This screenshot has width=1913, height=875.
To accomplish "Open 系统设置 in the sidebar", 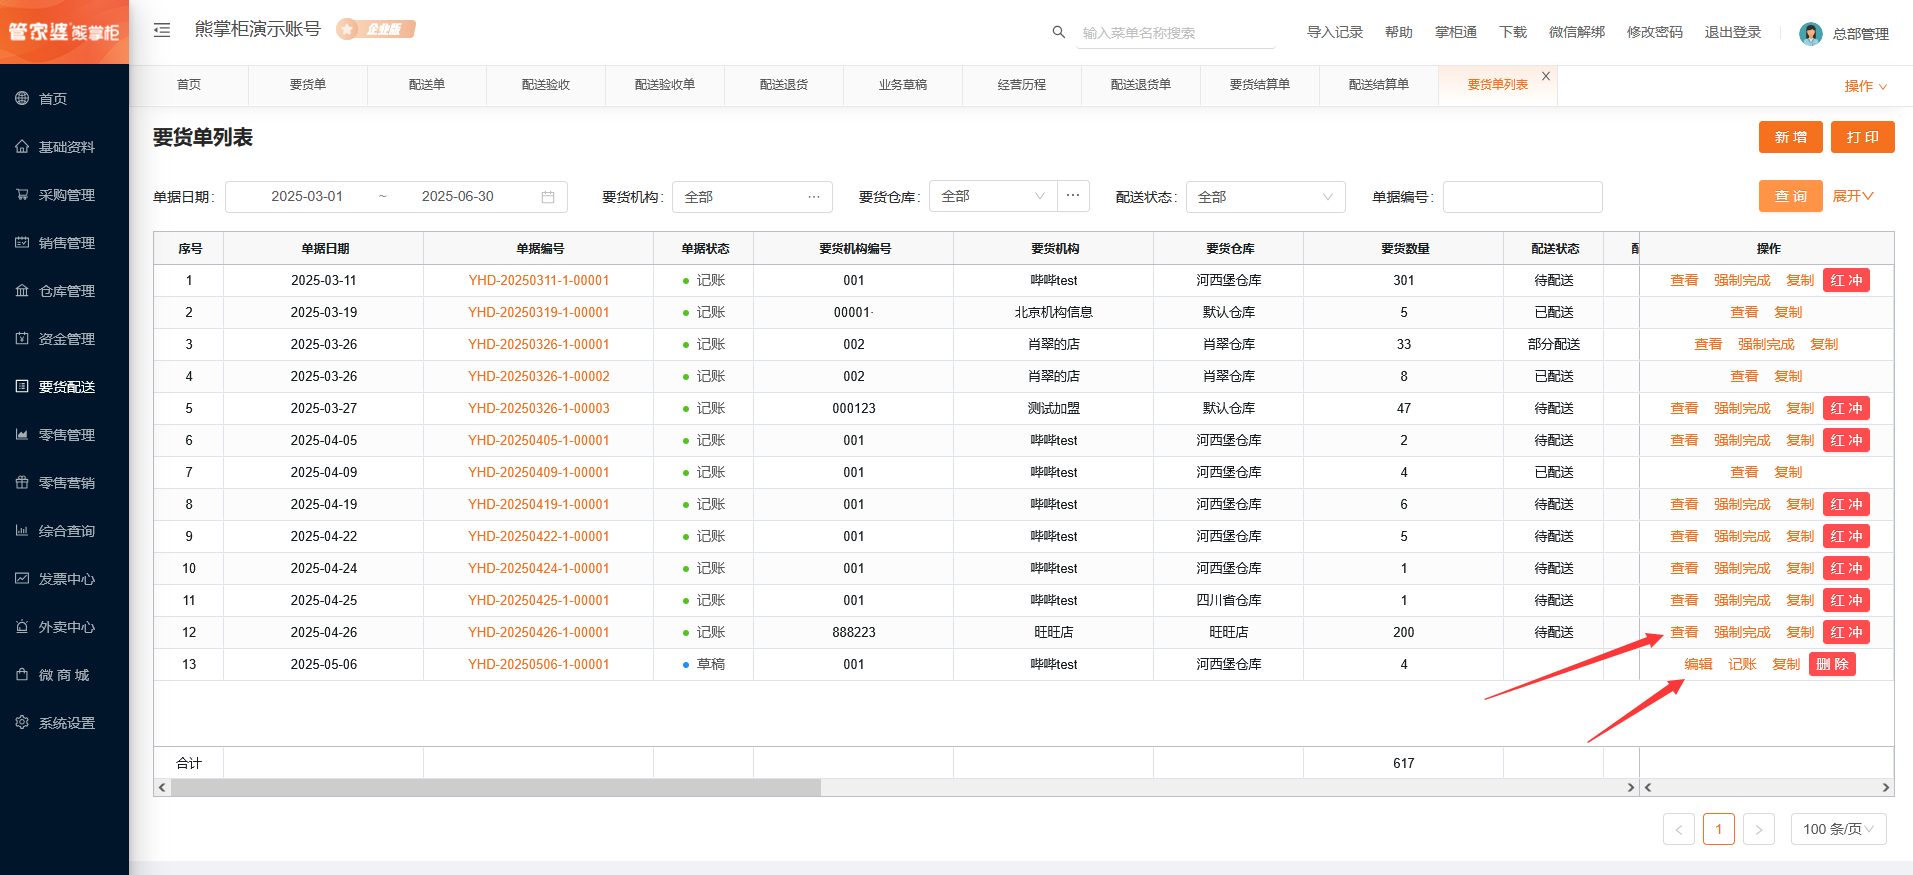I will point(66,723).
